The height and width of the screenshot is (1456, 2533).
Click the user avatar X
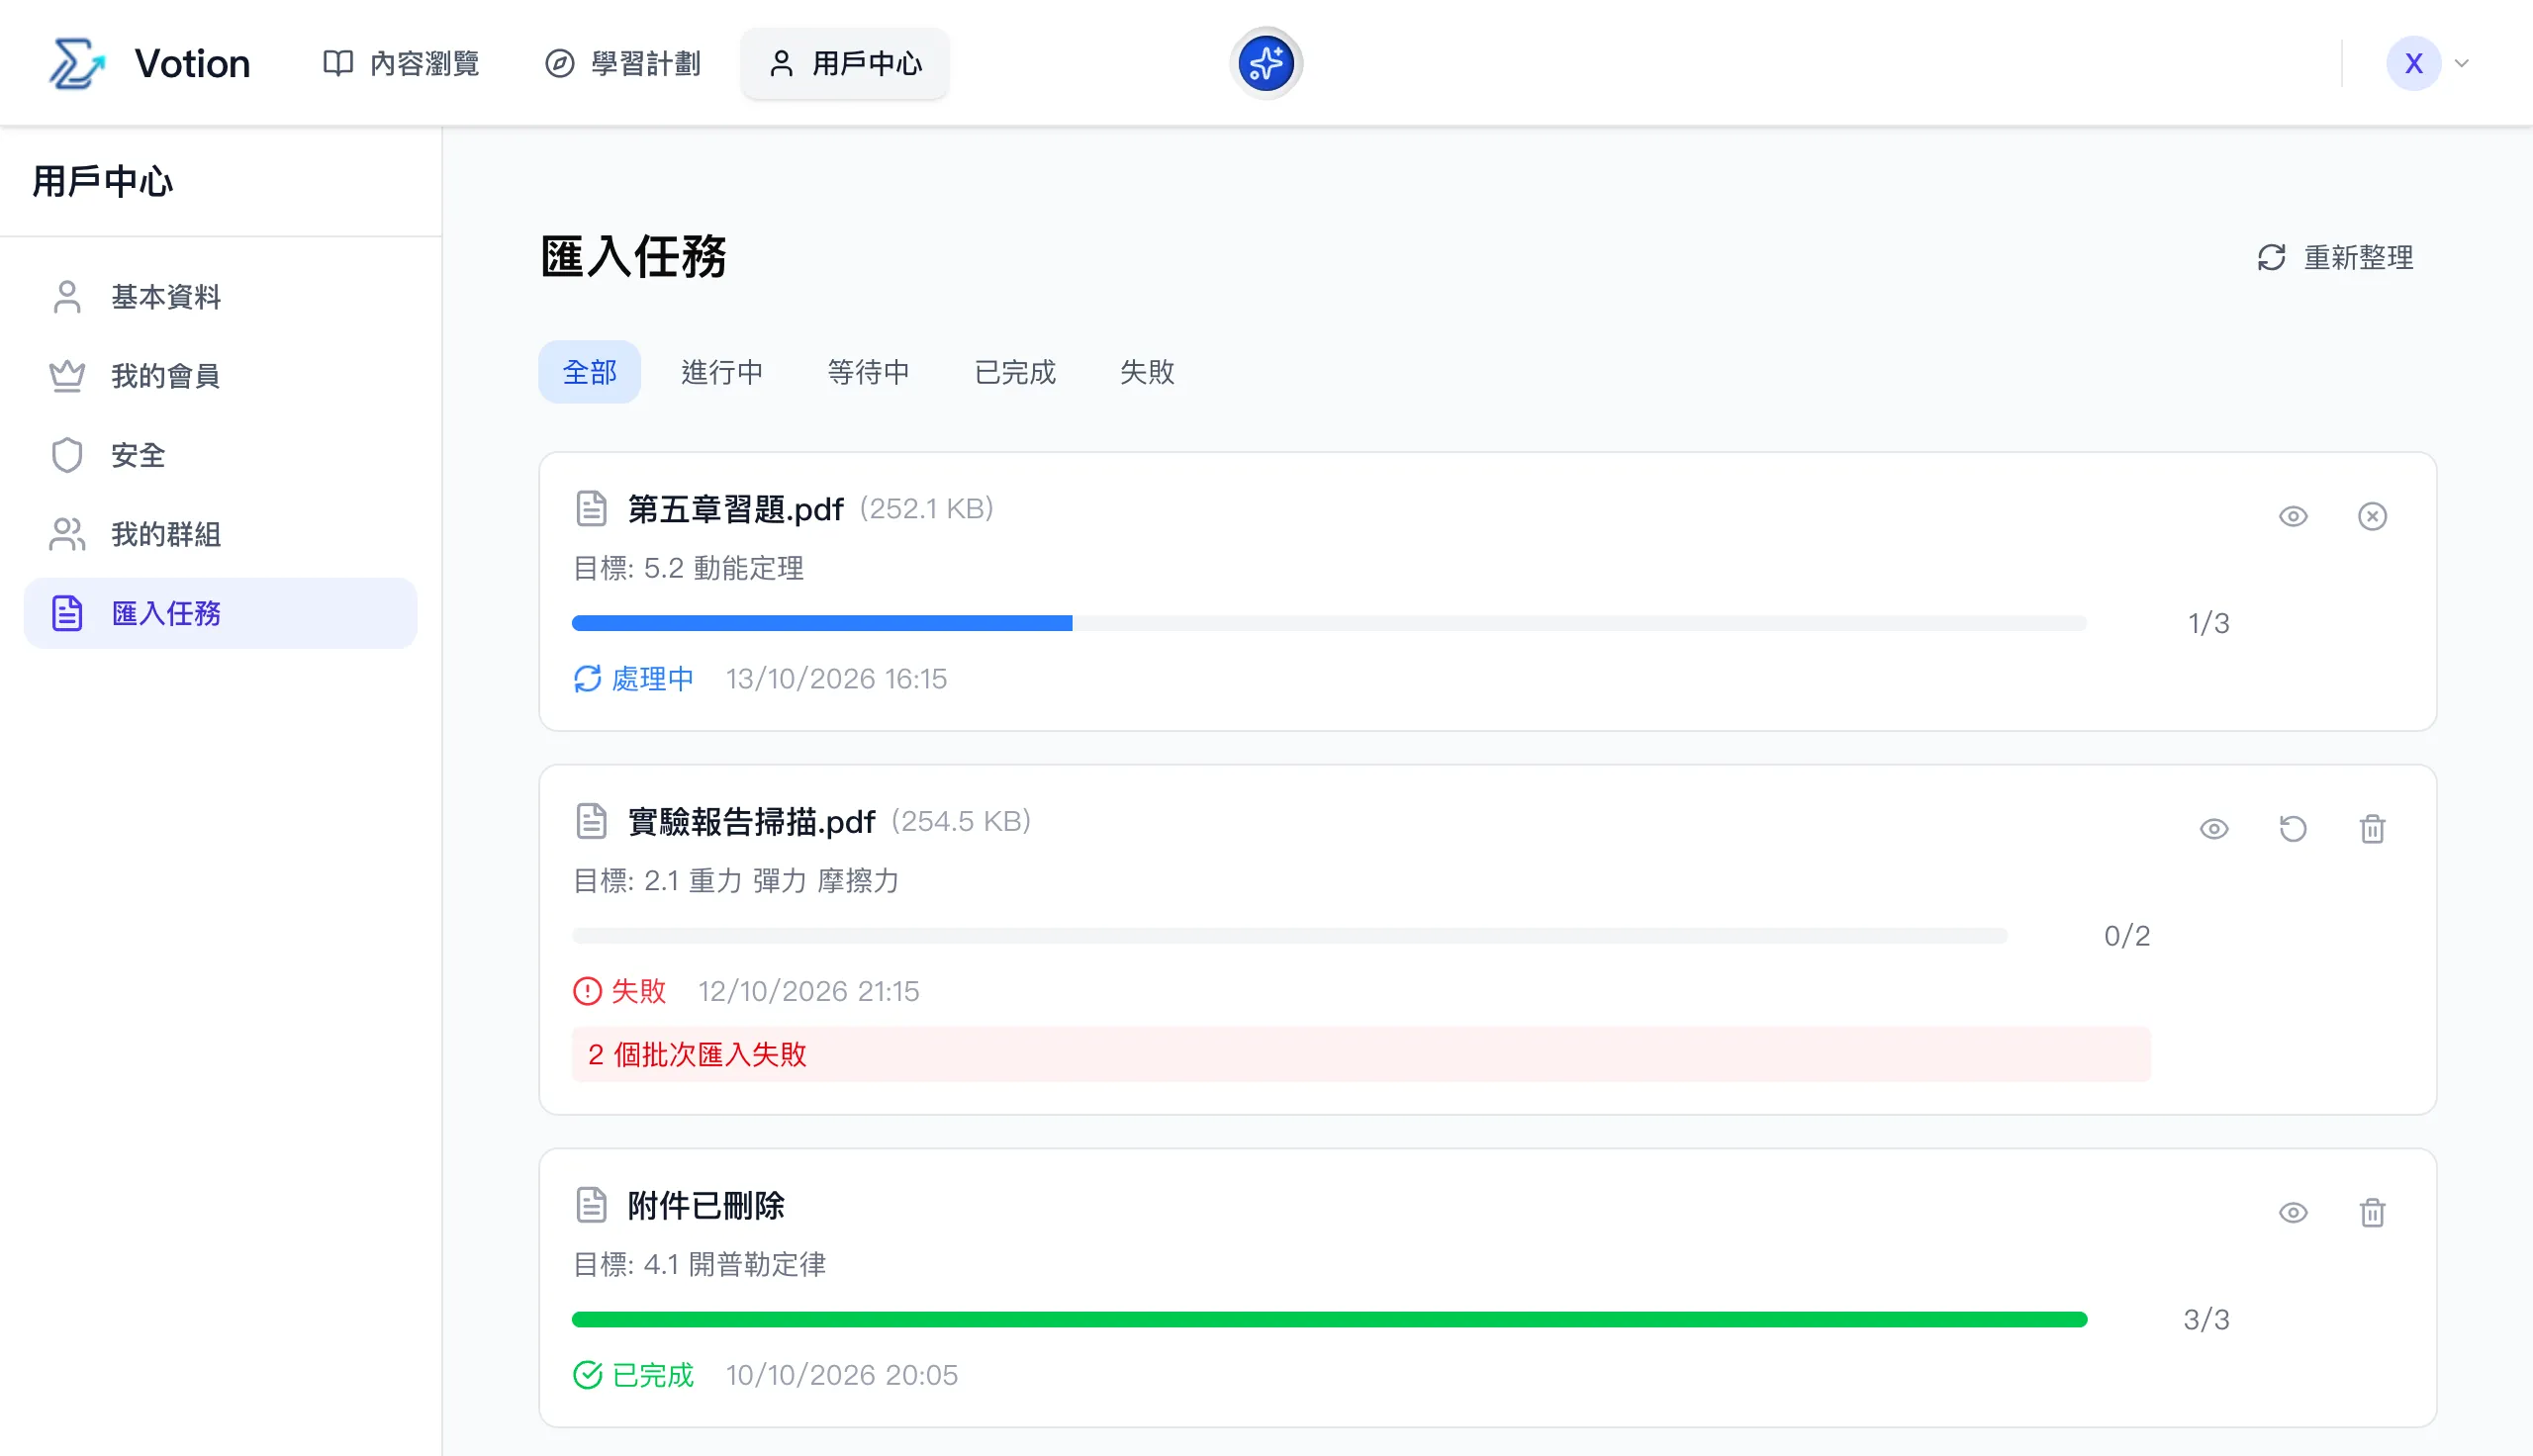click(2413, 63)
